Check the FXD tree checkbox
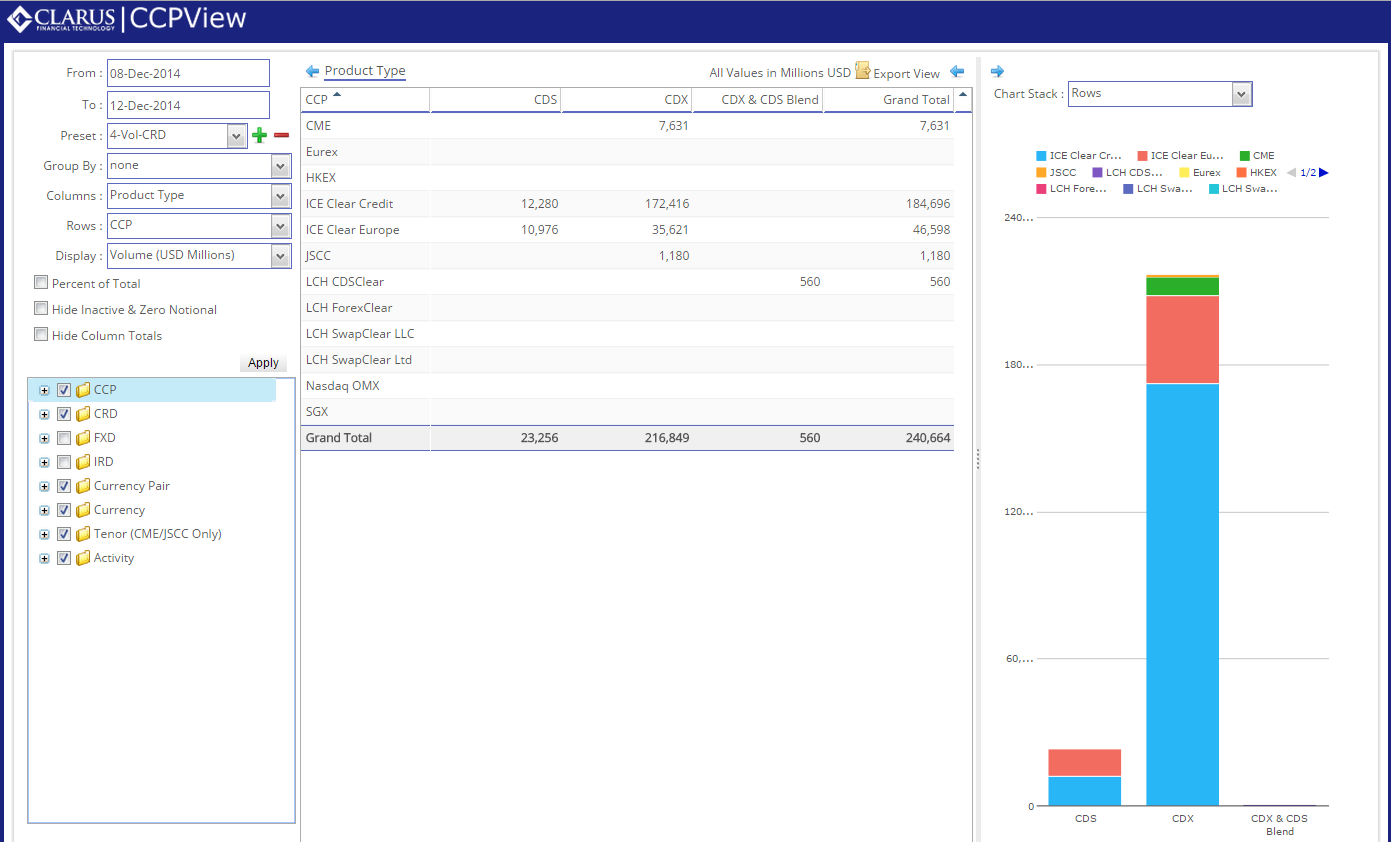The height and width of the screenshot is (842, 1391). tap(64, 438)
